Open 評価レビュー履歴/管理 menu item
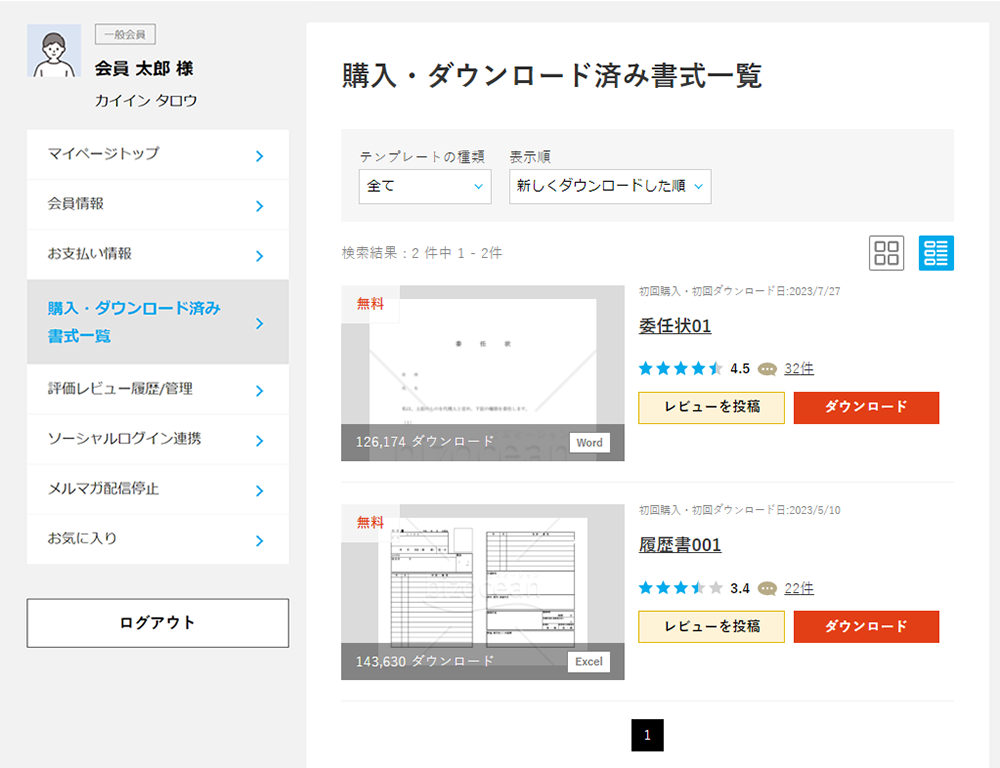This screenshot has height=768, width=1000. pos(158,389)
